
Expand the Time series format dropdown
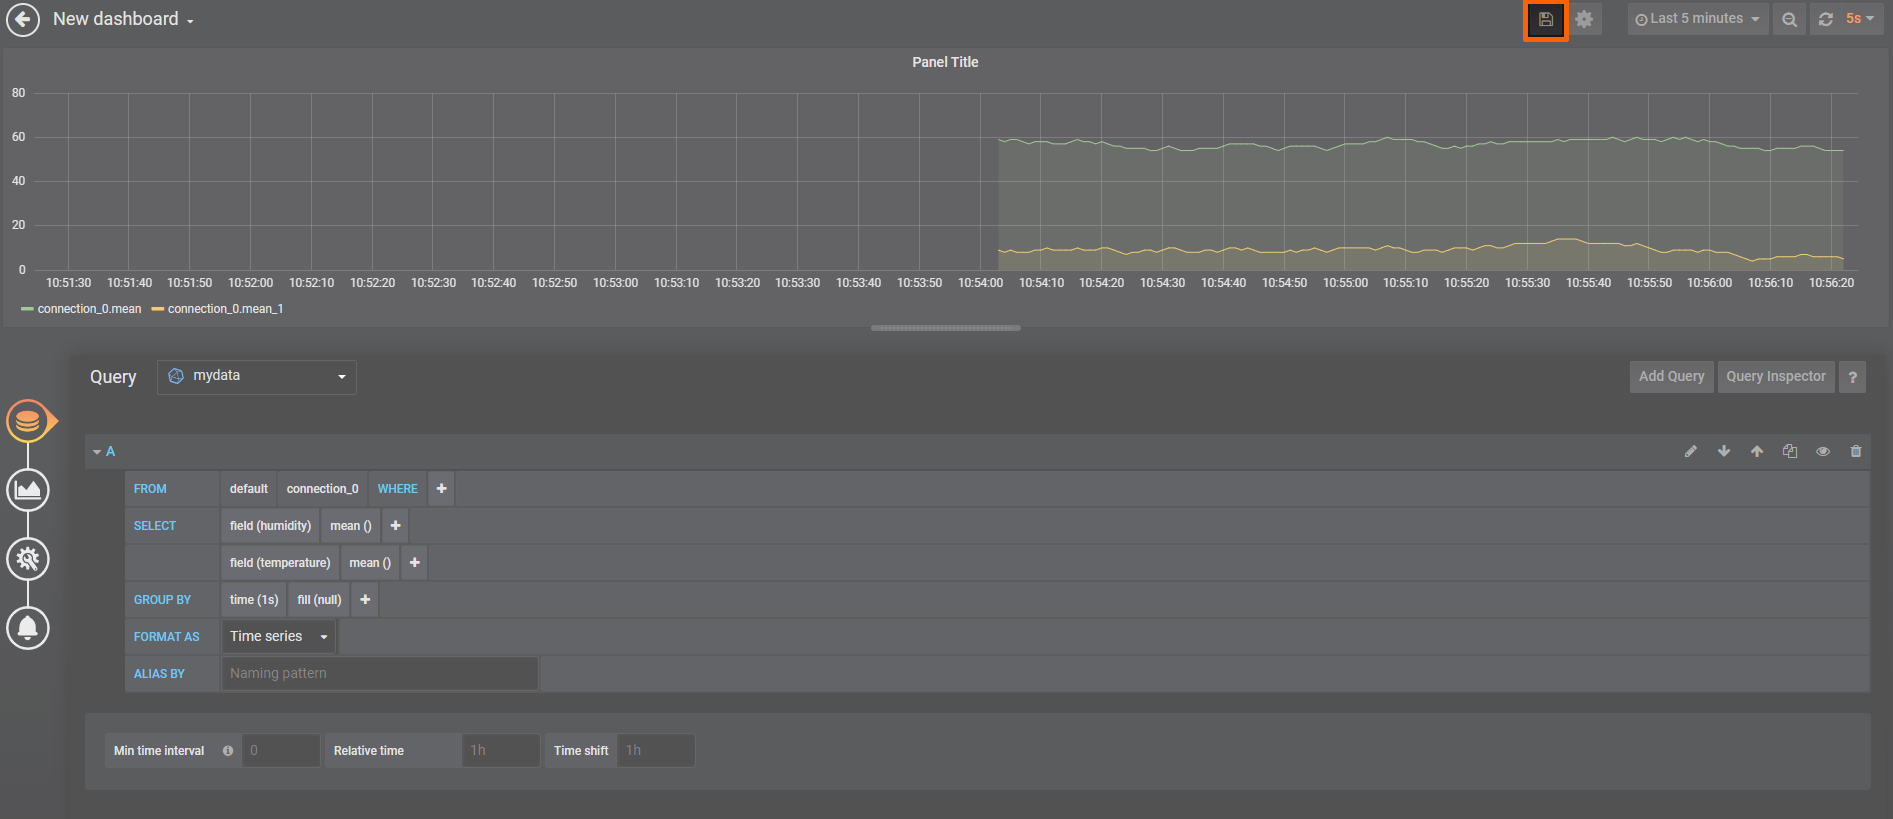[x=278, y=637]
